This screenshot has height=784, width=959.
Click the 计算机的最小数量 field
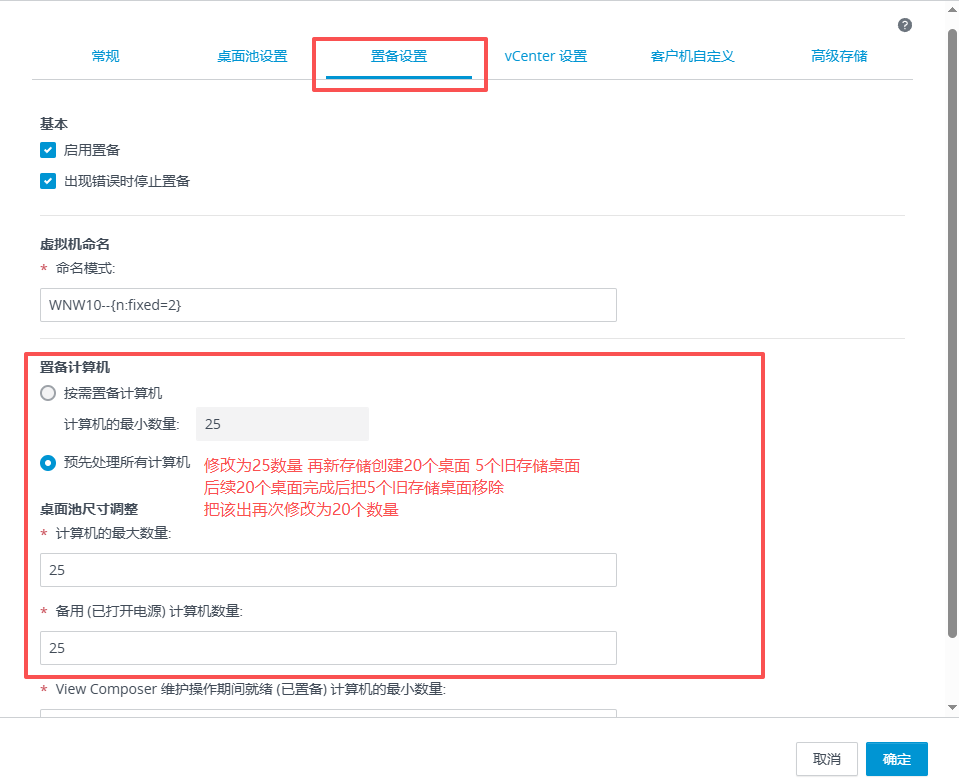point(282,424)
